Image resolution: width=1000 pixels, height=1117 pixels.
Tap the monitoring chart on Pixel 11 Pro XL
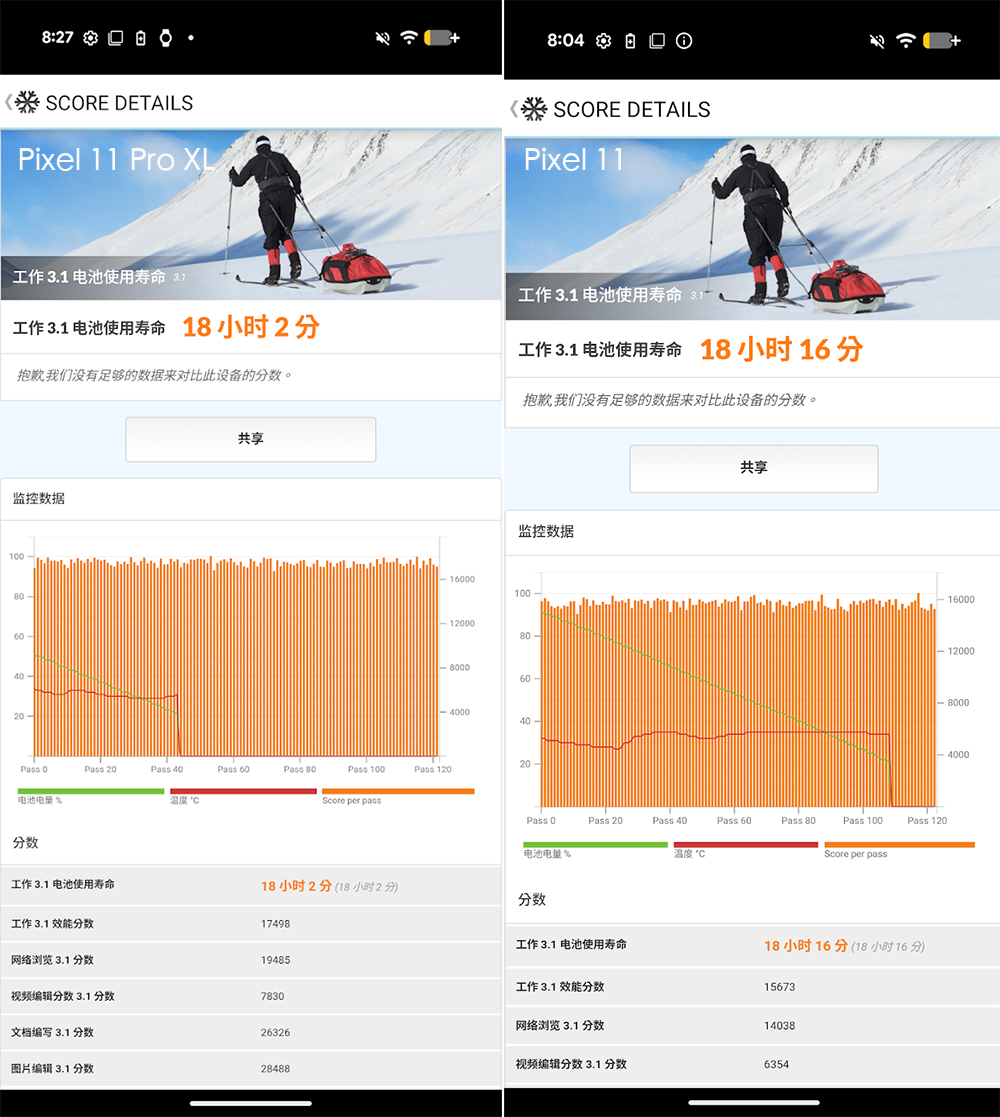(x=242, y=655)
